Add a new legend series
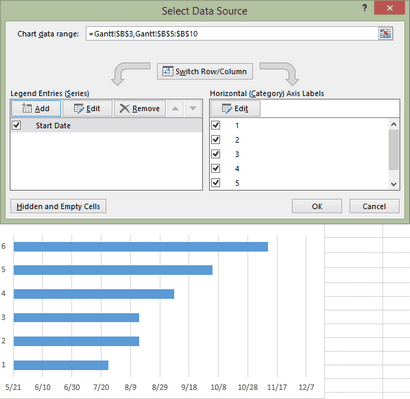 36,108
